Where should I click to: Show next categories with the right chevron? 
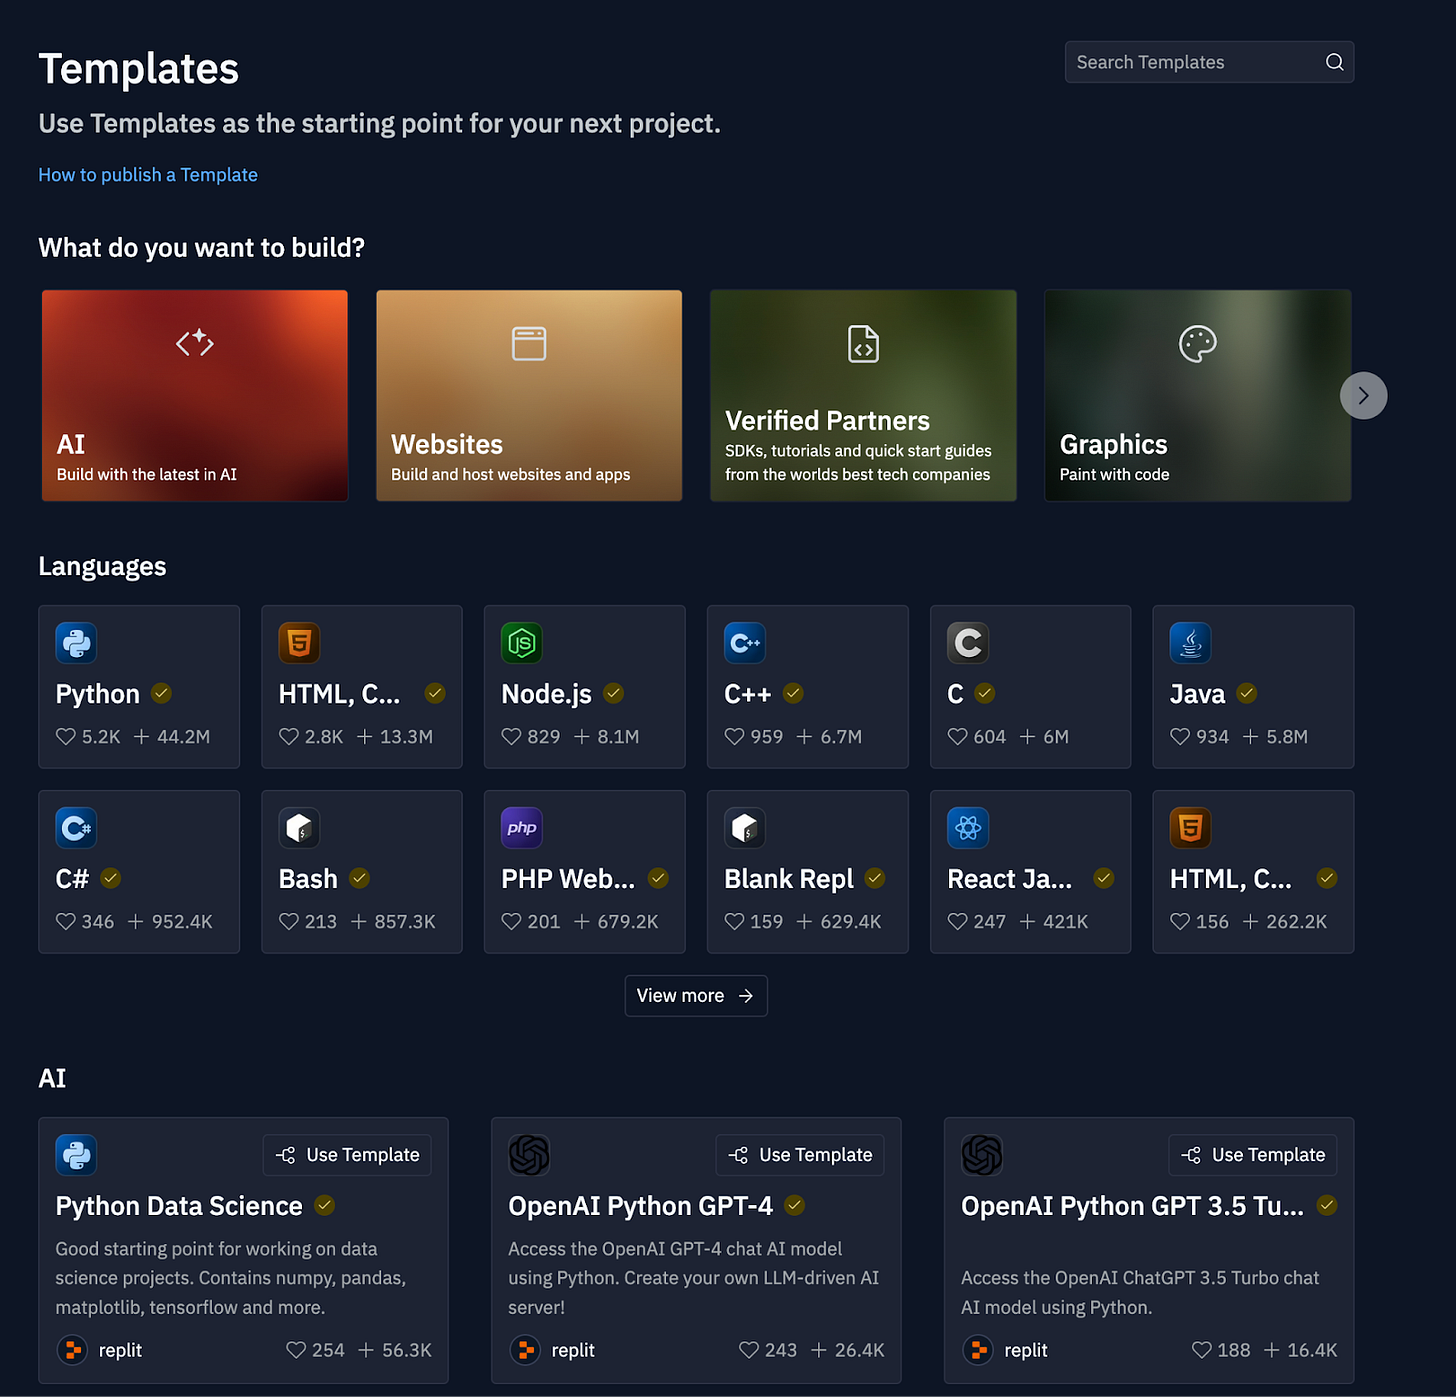coord(1363,396)
